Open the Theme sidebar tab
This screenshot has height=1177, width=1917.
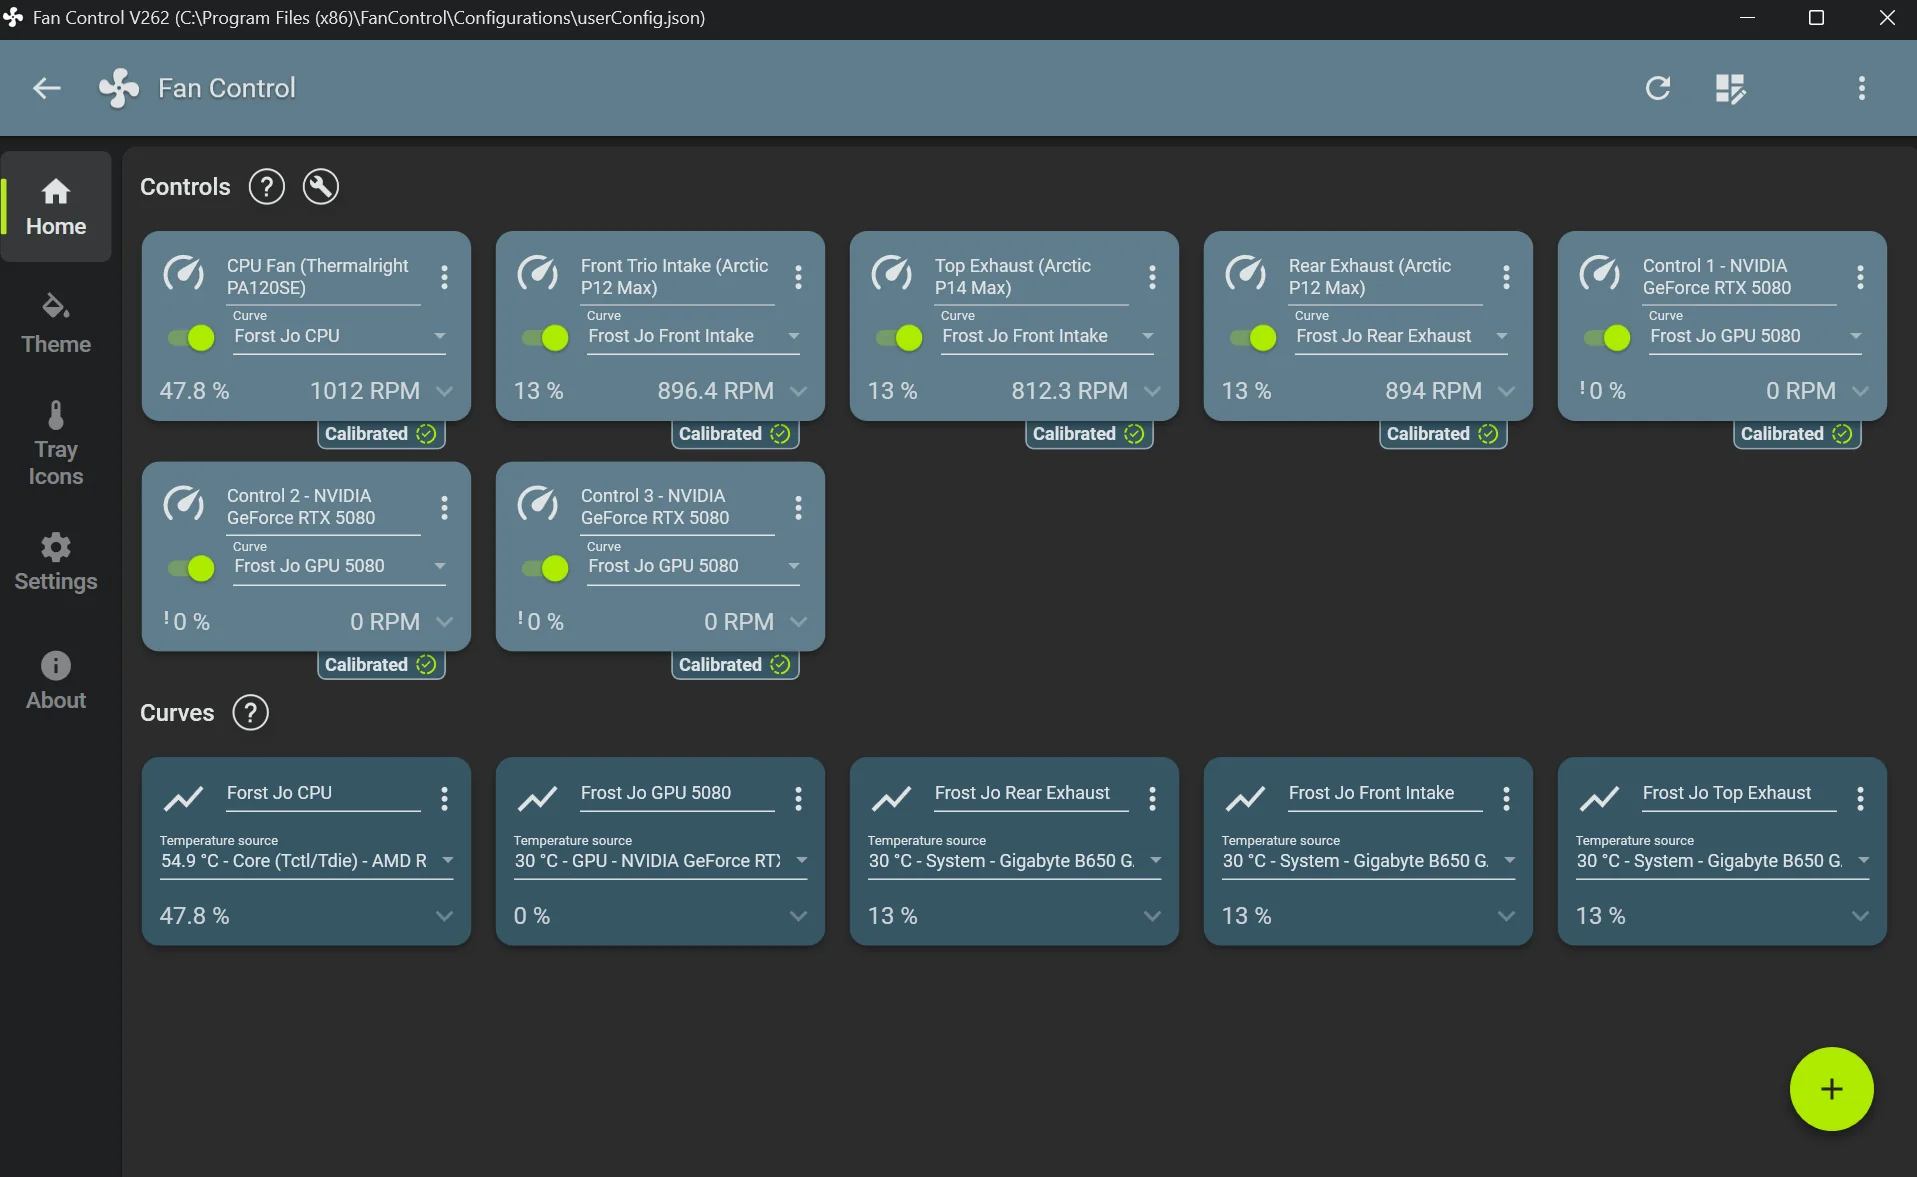(x=56, y=324)
